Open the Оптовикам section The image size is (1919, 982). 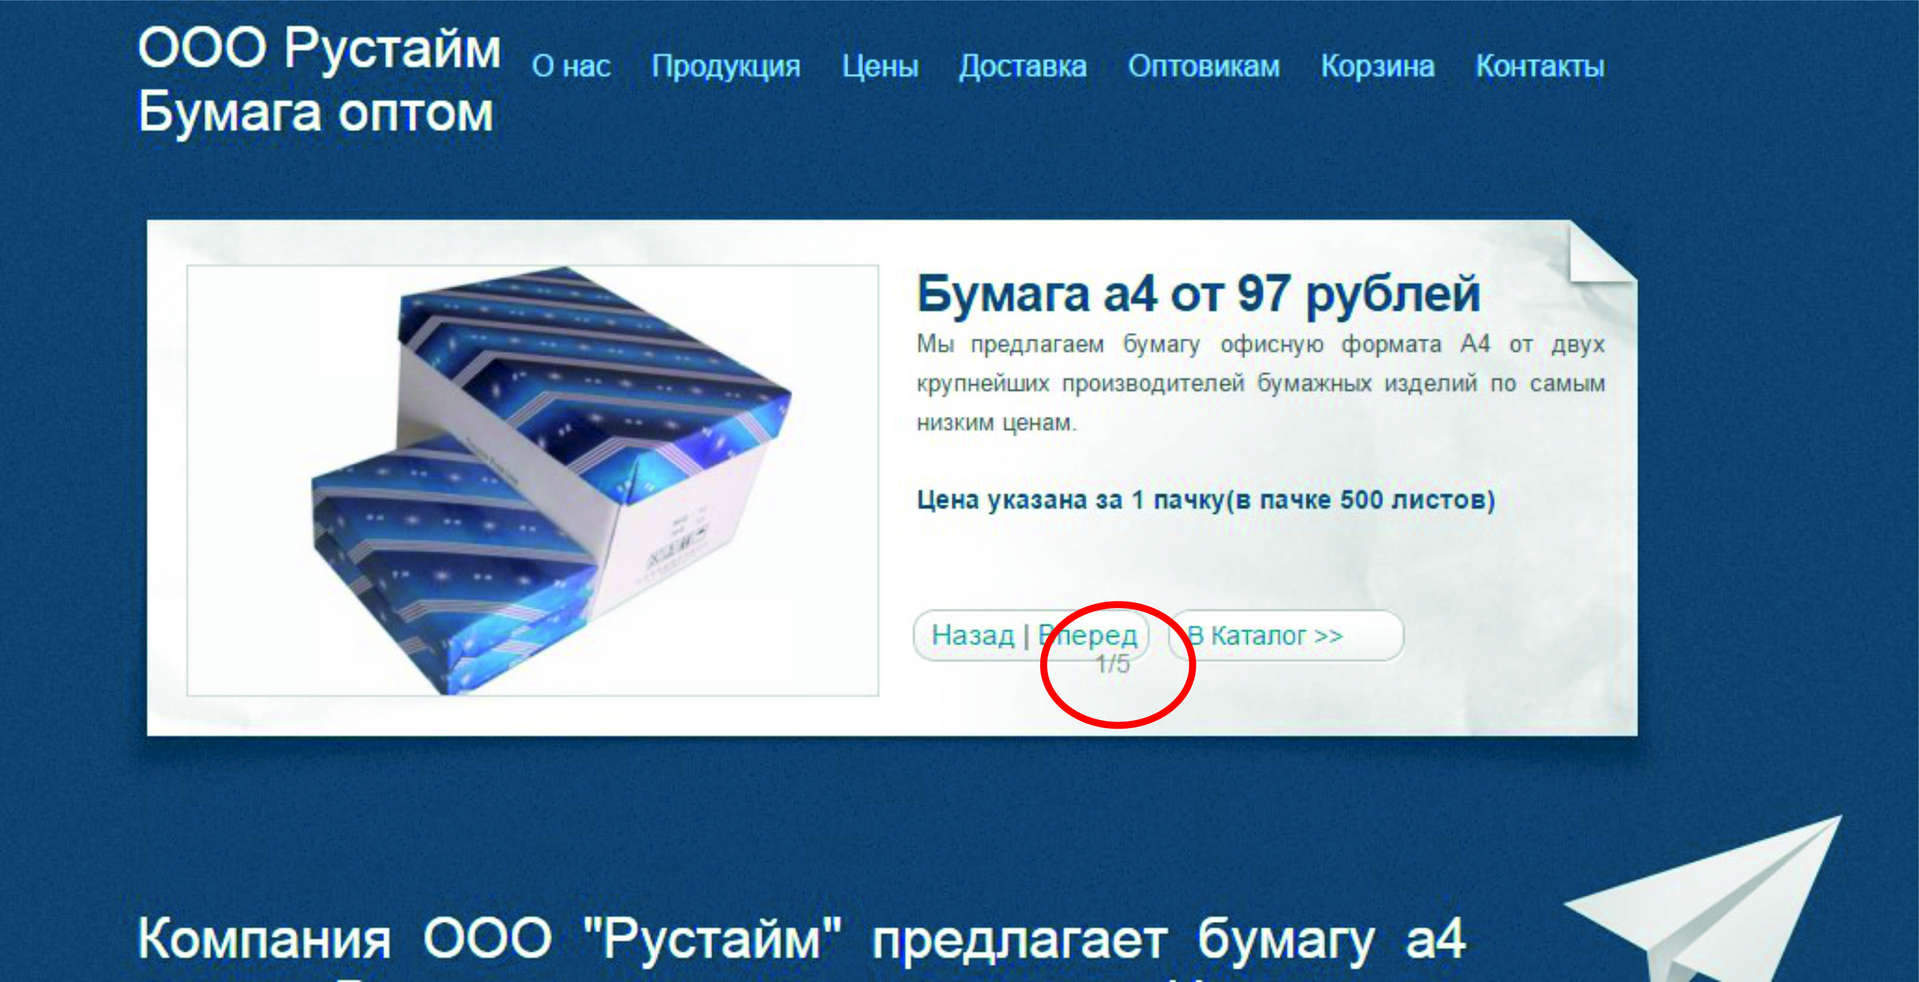pos(1204,66)
